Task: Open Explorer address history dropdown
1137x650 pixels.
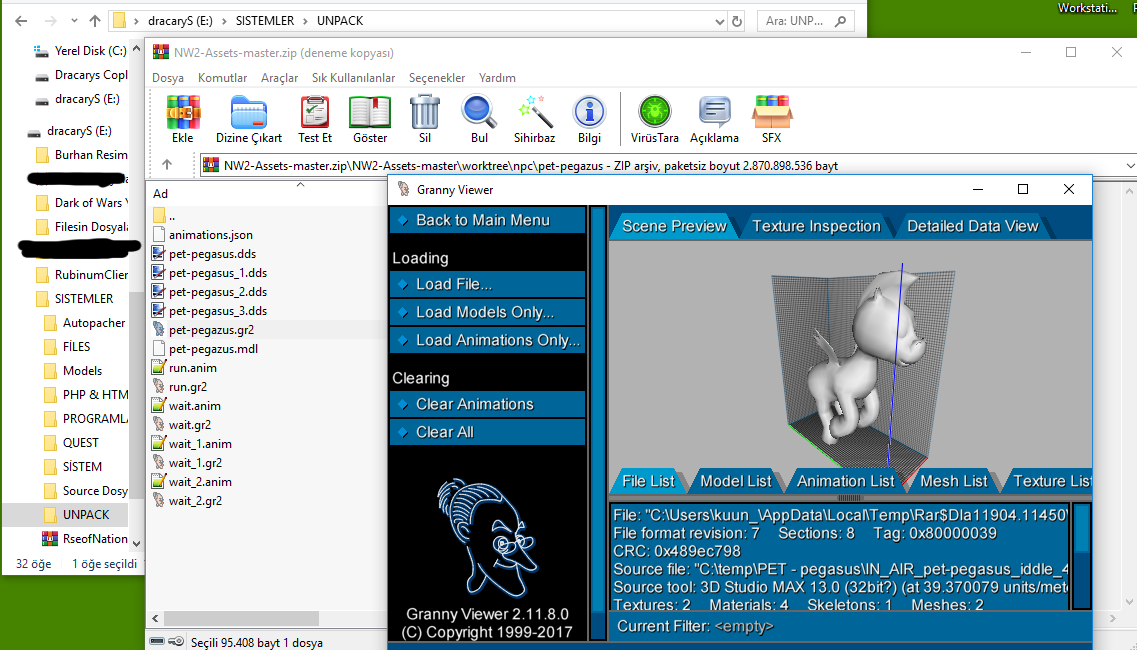Action: [x=719, y=21]
